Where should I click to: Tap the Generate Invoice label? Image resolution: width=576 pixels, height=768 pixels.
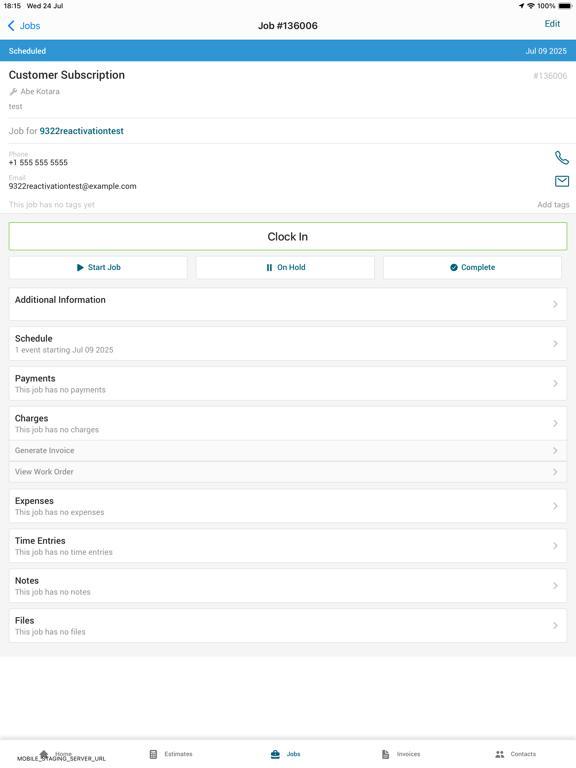tap(45, 451)
